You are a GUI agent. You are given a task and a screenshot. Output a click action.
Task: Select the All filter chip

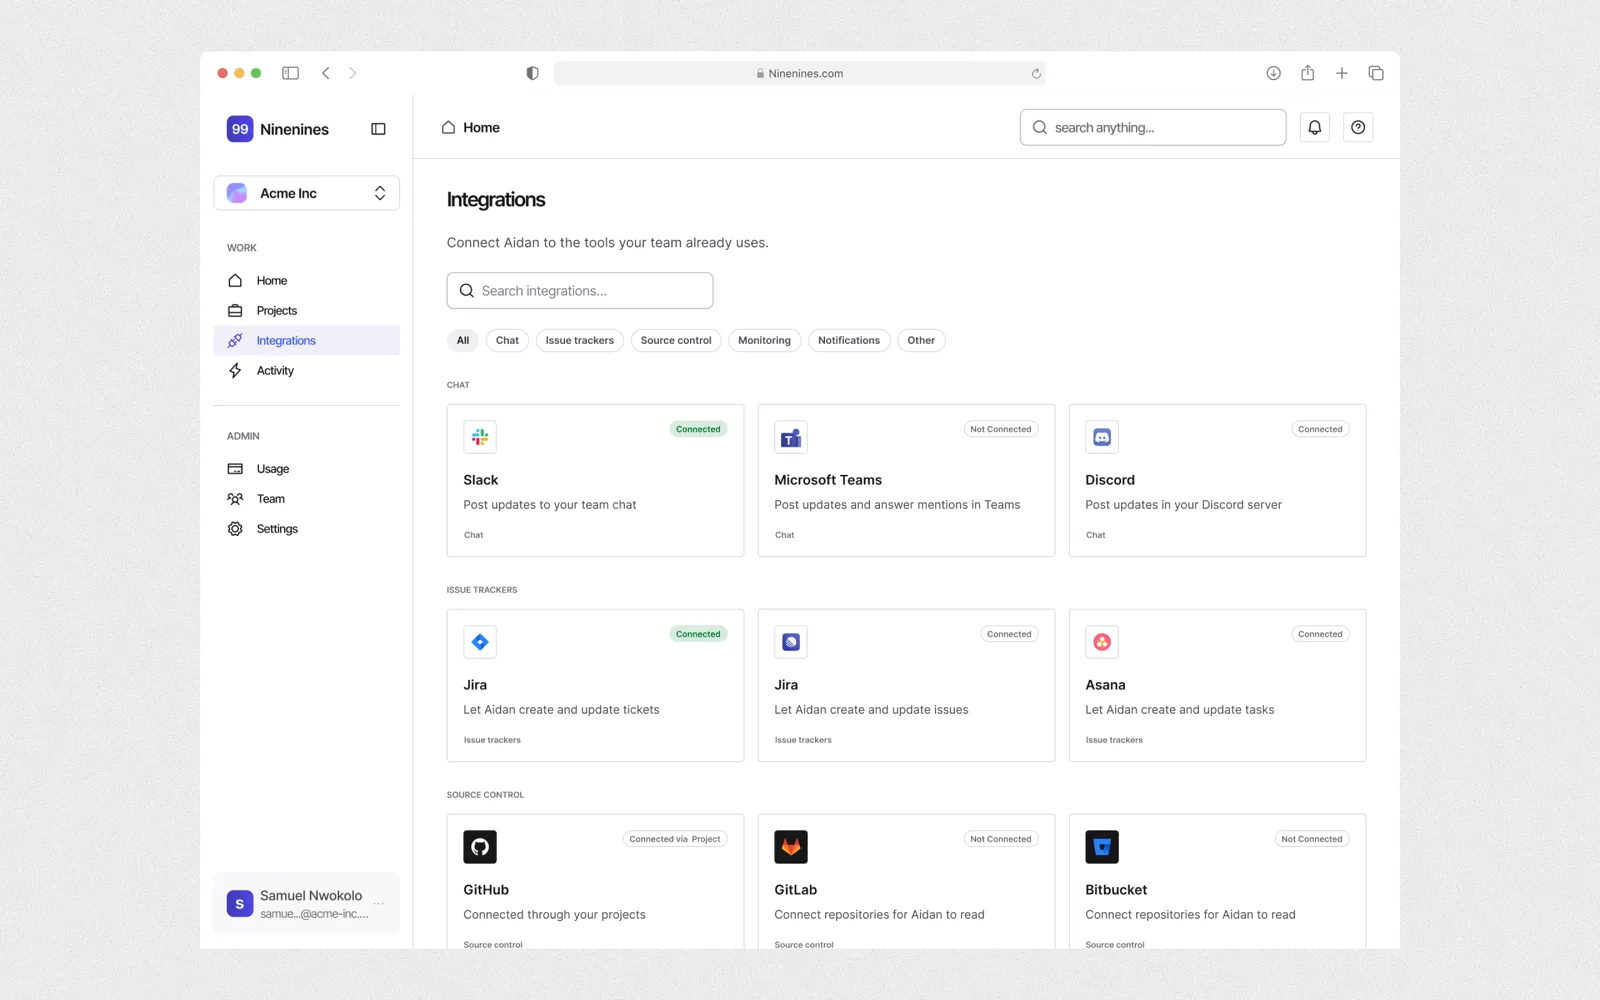463,341
